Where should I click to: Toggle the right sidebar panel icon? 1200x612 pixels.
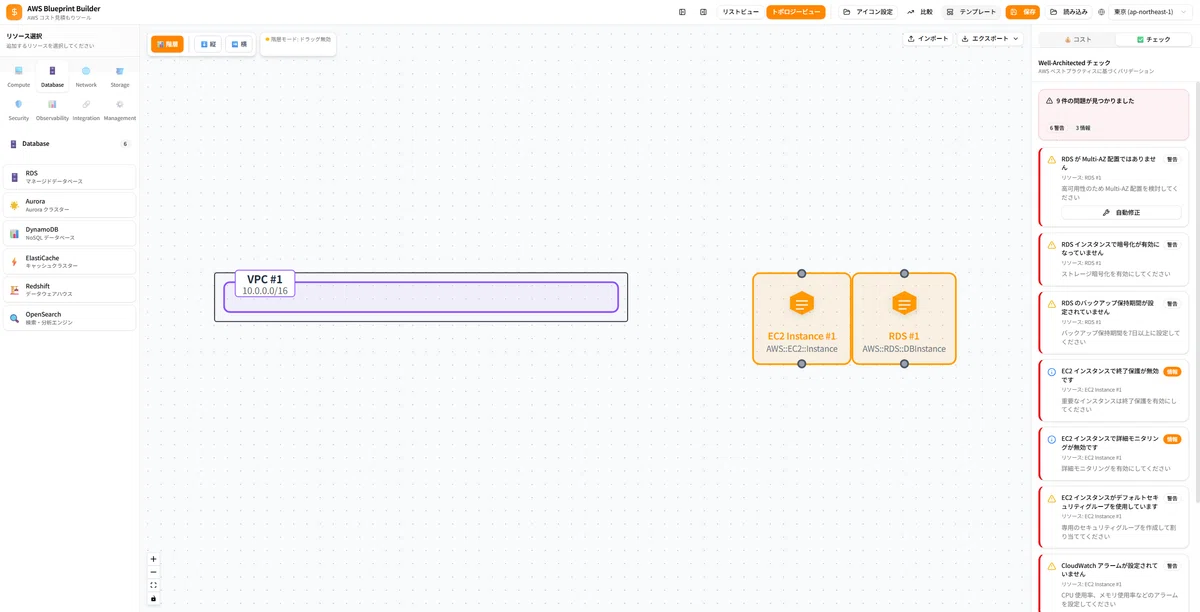[x=703, y=12]
